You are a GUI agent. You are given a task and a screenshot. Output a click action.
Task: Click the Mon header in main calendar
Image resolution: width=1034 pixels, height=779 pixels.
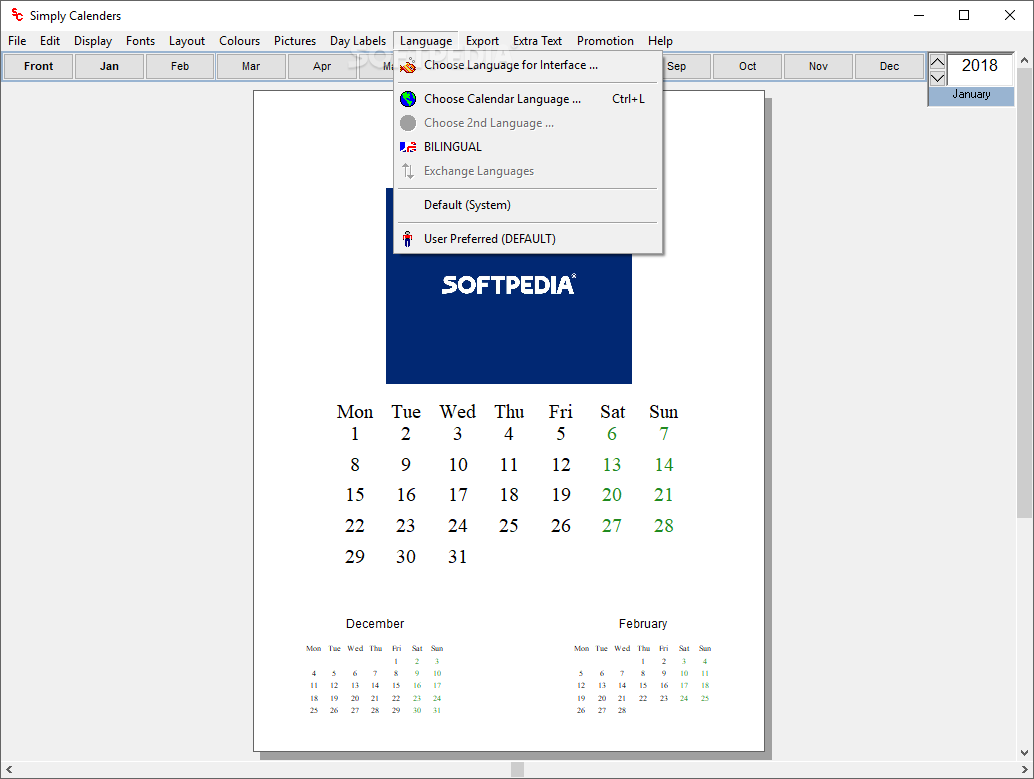click(x=355, y=412)
